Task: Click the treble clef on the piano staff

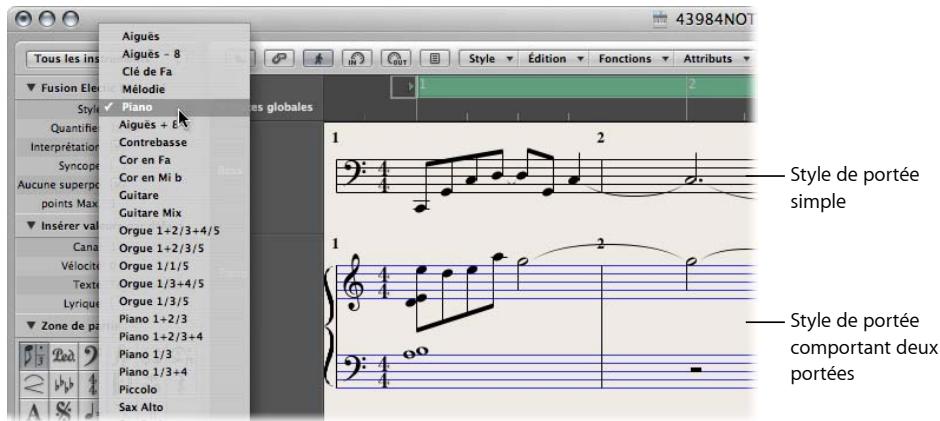Action: [x=355, y=283]
